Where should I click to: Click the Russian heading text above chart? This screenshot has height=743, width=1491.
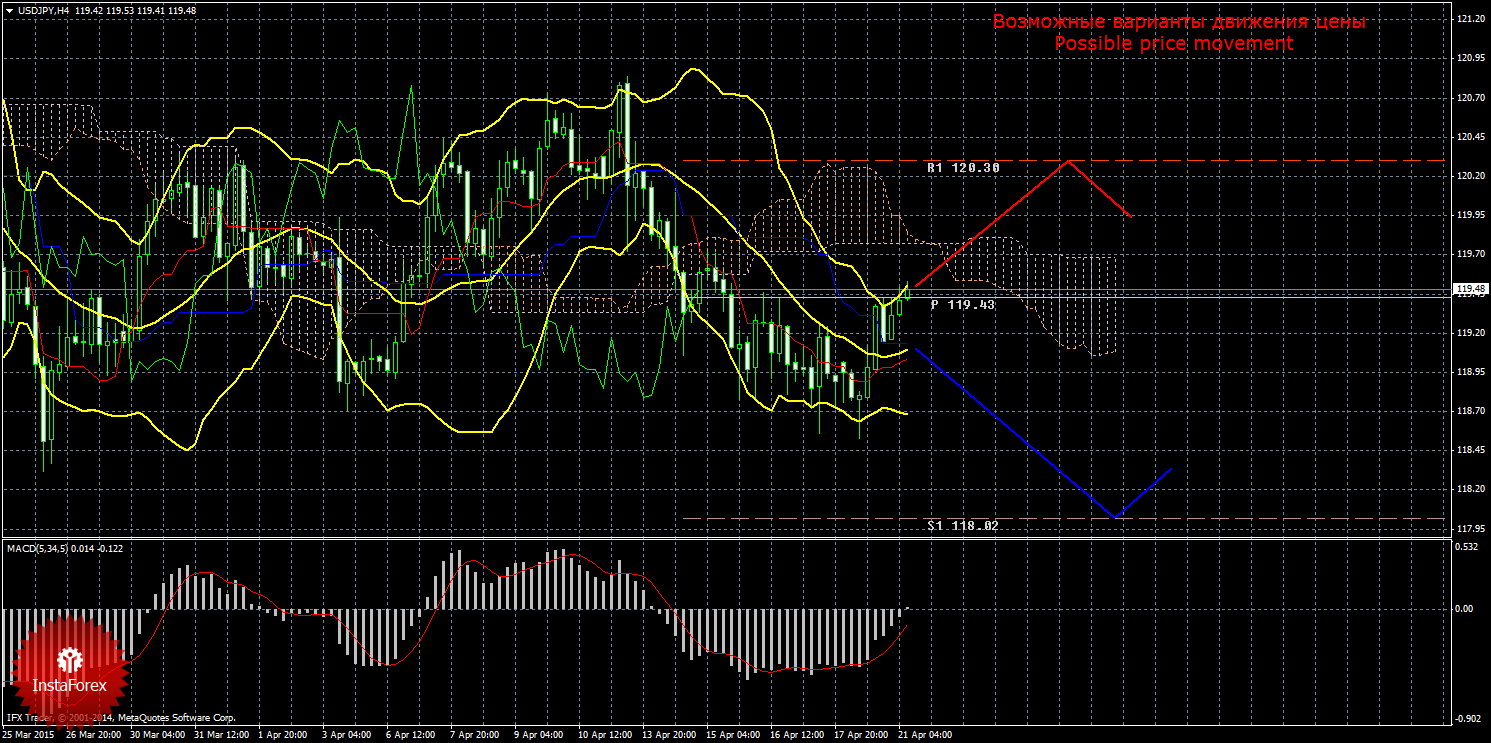tap(1178, 22)
